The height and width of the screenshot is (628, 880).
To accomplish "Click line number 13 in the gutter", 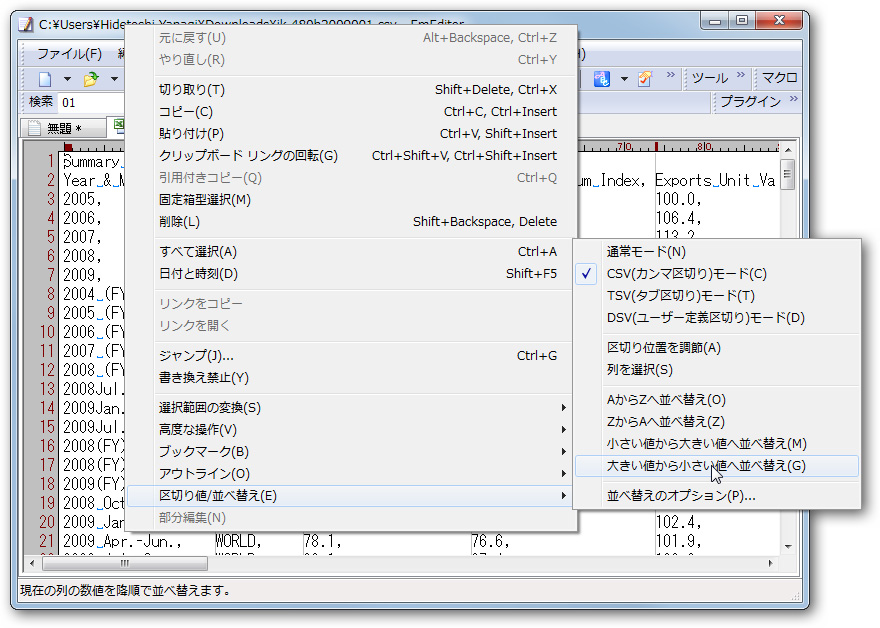I will click(47, 389).
